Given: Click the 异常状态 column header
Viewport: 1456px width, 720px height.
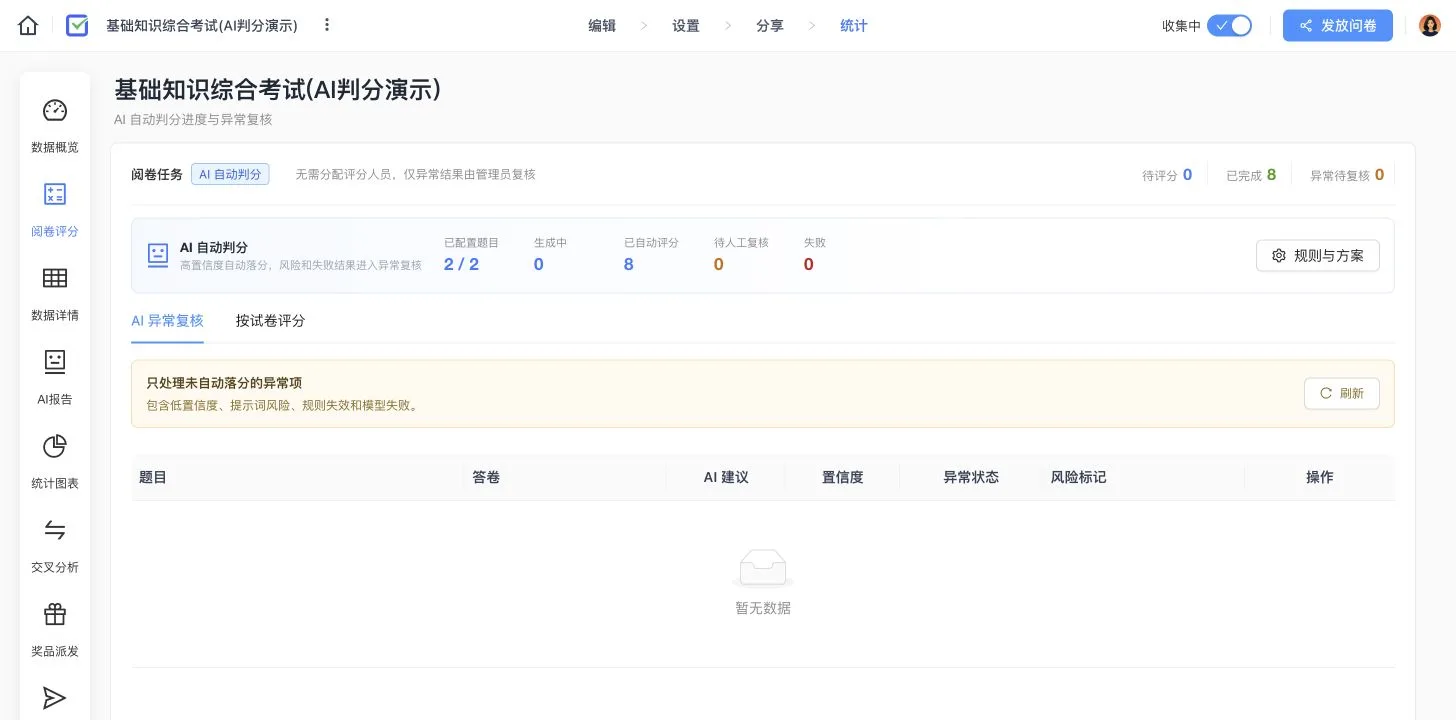Looking at the screenshot, I should click(x=971, y=478).
